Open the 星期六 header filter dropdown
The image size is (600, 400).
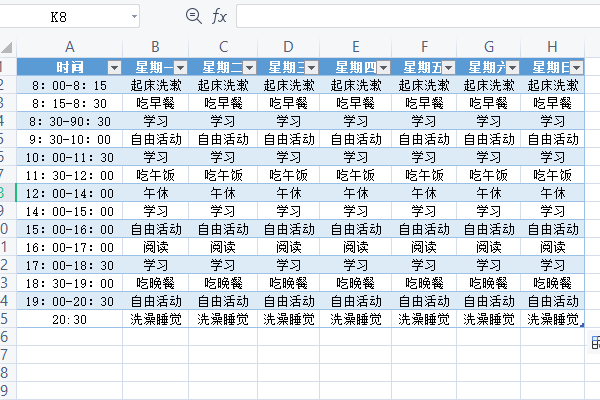coord(512,68)
